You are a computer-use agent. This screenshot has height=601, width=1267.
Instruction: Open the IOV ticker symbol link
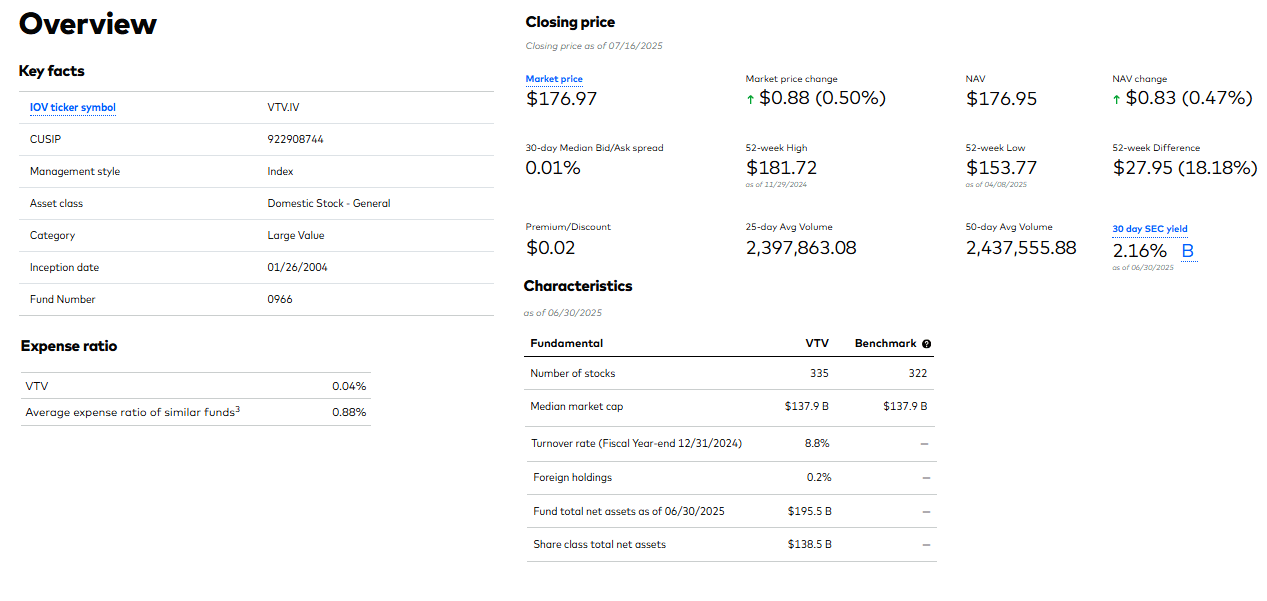73,108
